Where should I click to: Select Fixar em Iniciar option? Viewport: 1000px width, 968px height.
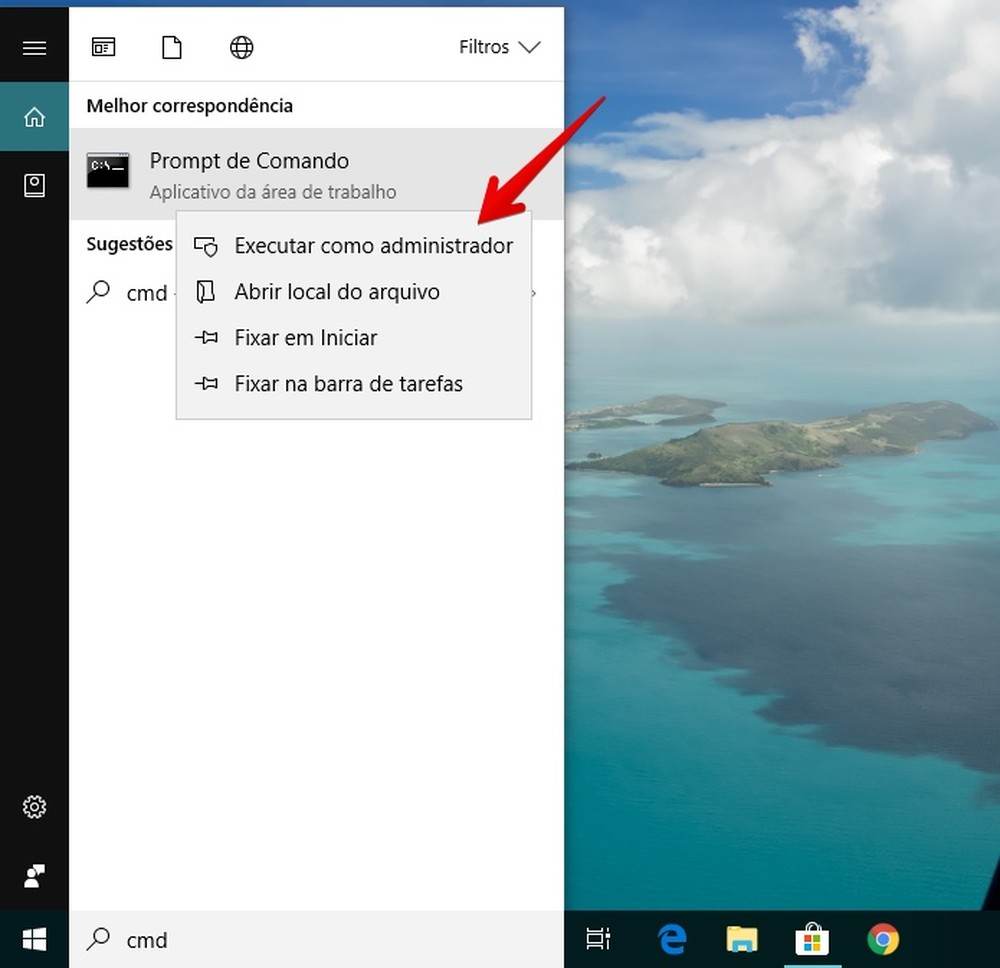(305, 338)
